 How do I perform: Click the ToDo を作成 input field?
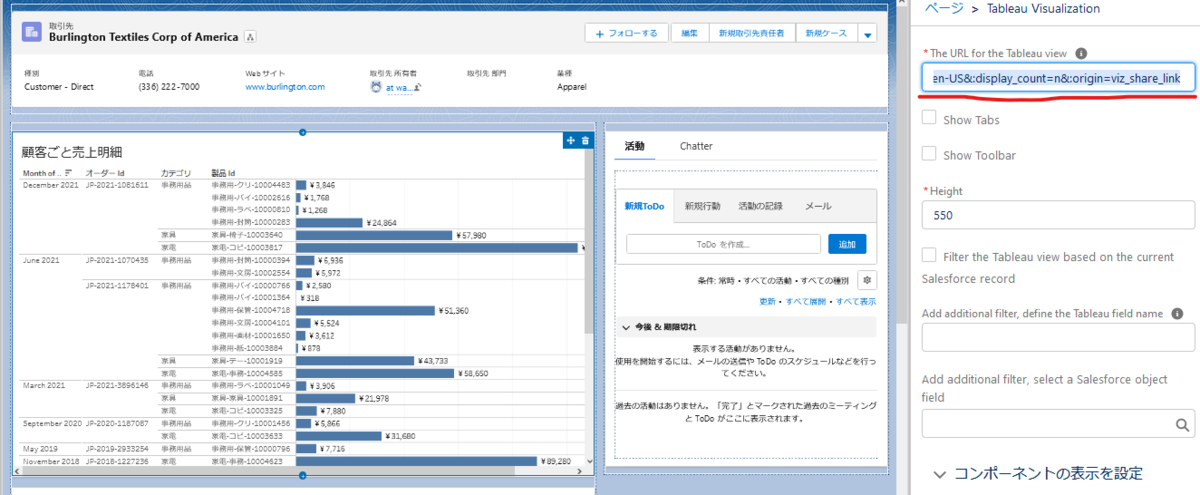(x=723, y=244)
